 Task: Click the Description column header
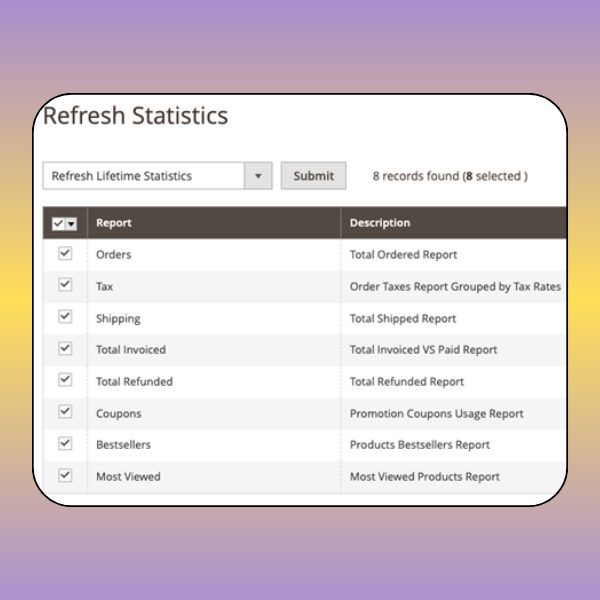tap(380, 223)
